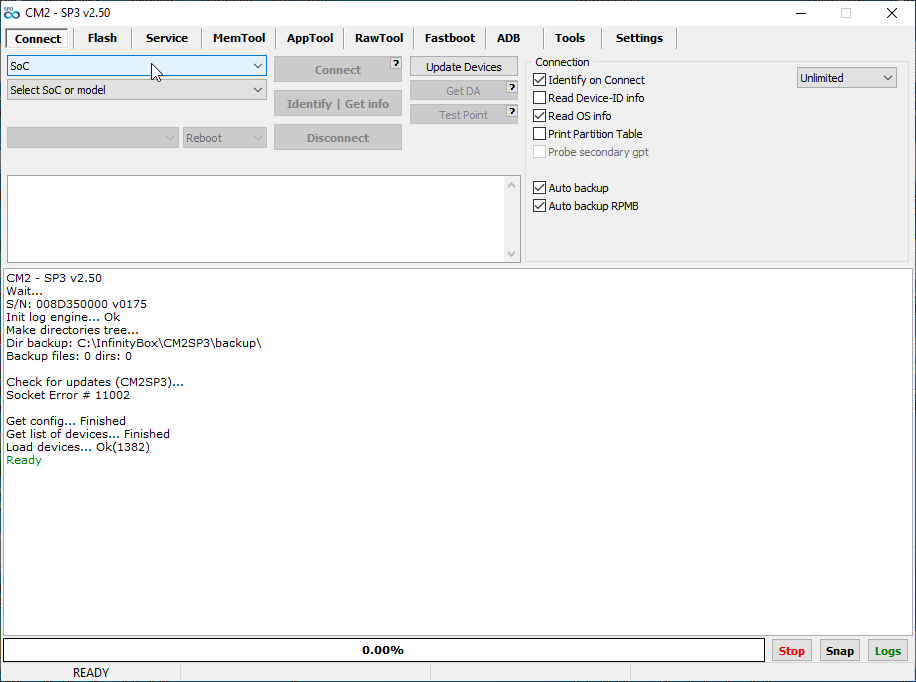Open Logs with the green button
The height and width of the screenshot is (682, 916).
pos(887,650)
